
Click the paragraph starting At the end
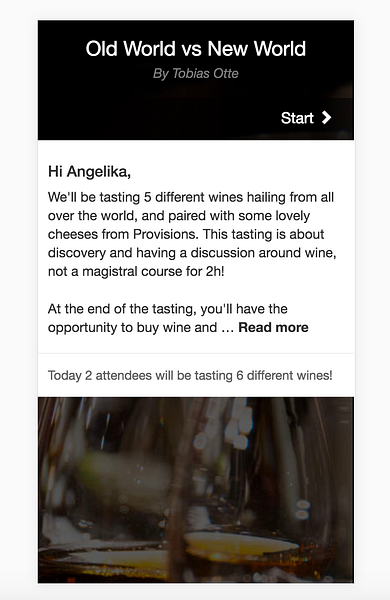(x=178, y=318)
